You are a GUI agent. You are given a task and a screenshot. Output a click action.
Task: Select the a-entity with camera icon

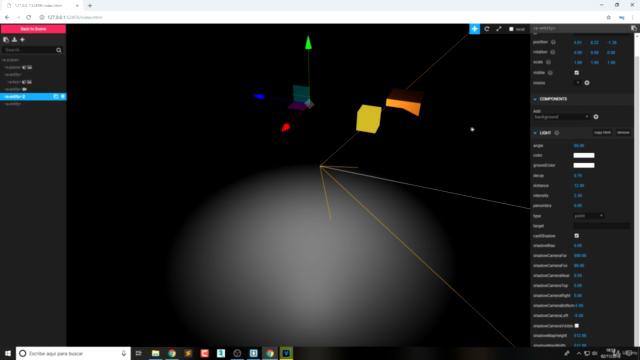pos(33,89)
